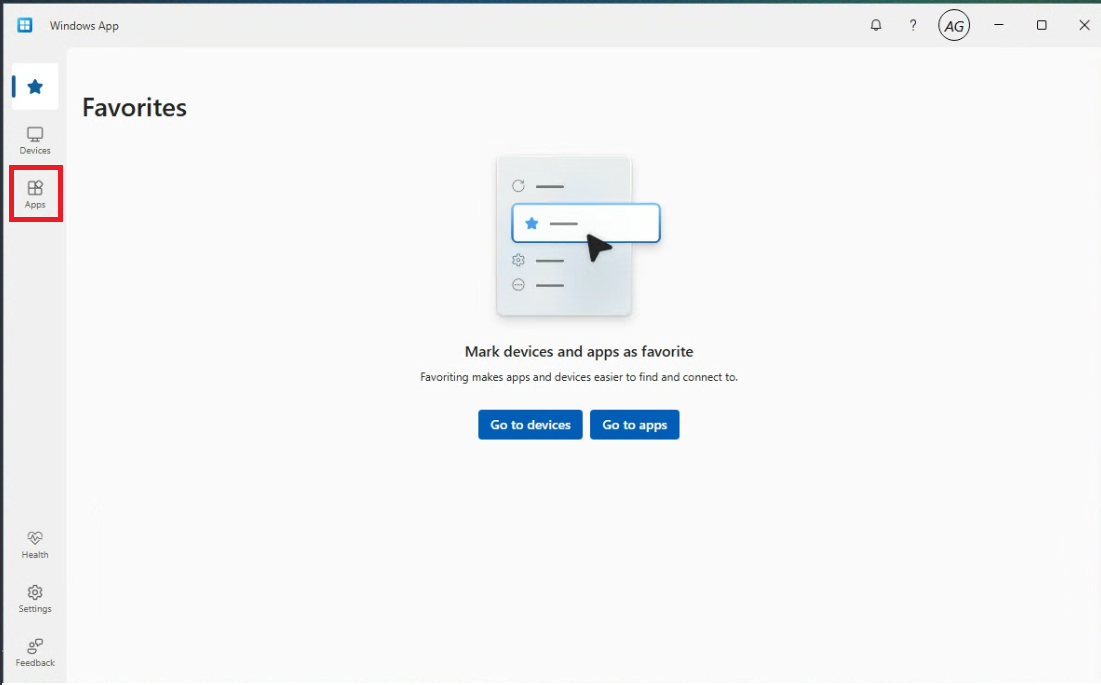1101x685 pixels.
Task: Open help via the question mark icon
Action: [x=913, y=26]
